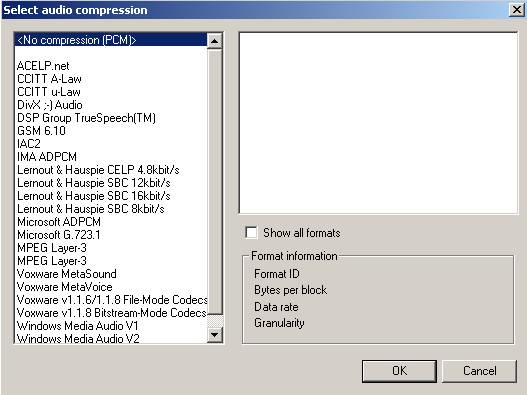The height and width of the screenshot is (395, 527).
Task: Select CCITT A-Law codec
Action: tap(111, 79)
